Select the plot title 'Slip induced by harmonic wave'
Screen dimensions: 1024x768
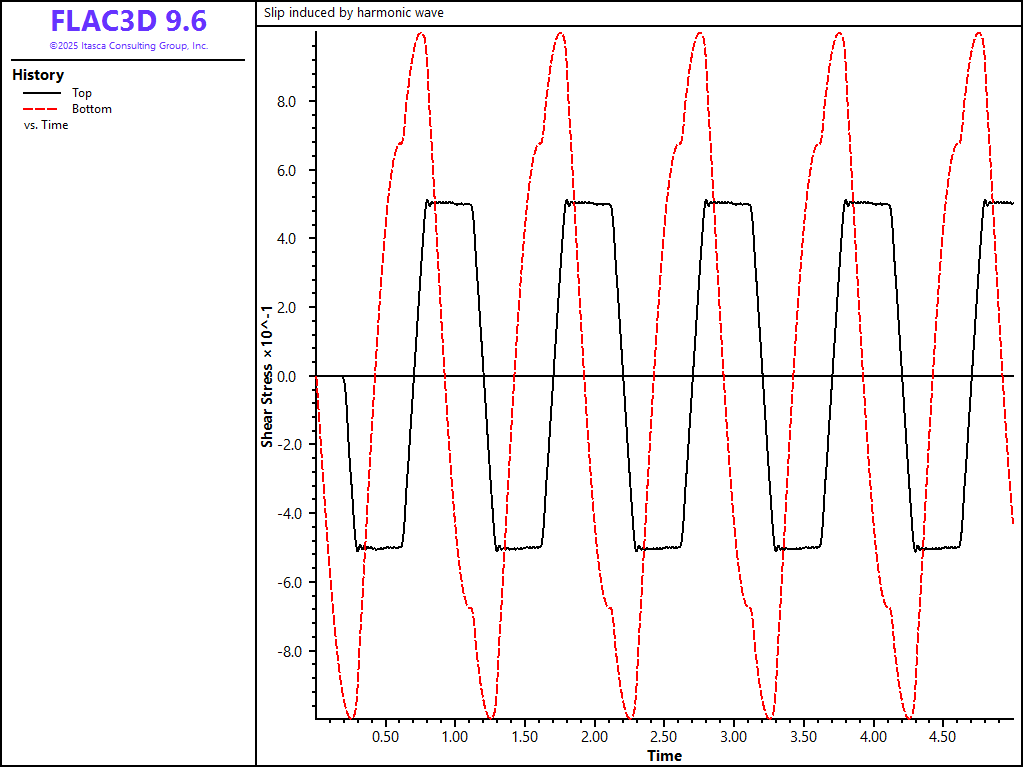tap(354, 13)
